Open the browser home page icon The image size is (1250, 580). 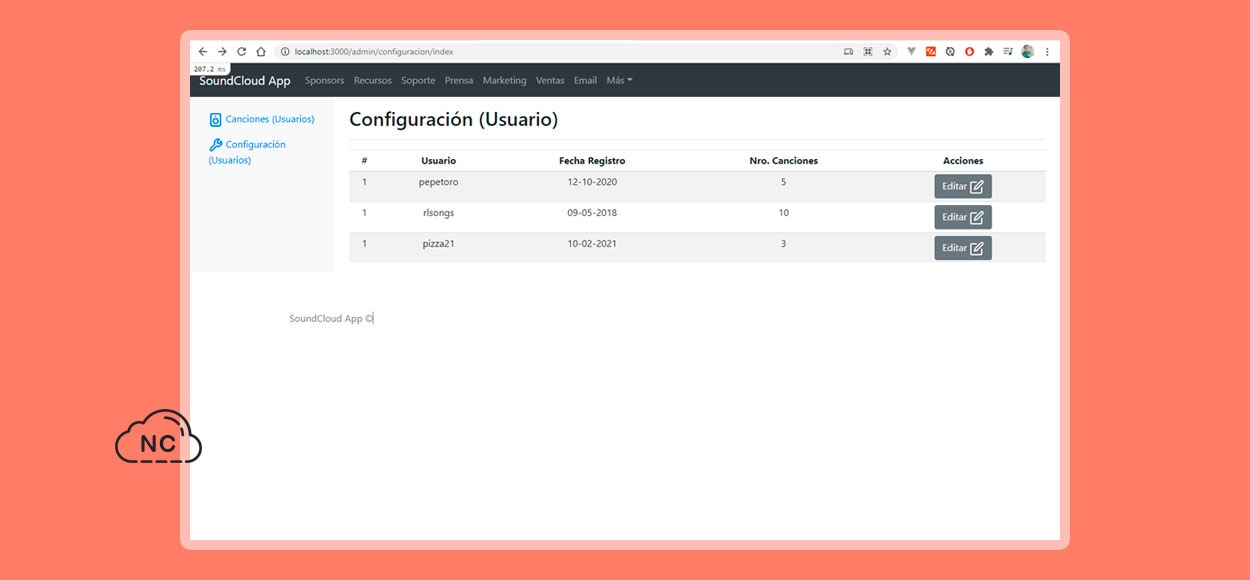pyautogui.click(x=261, y=51)
